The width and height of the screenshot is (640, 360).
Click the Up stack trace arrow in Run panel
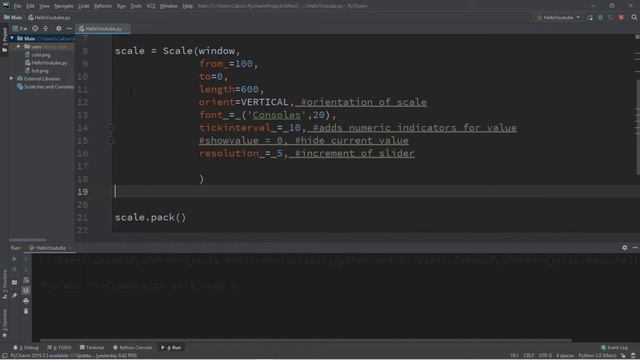(26, 259)
